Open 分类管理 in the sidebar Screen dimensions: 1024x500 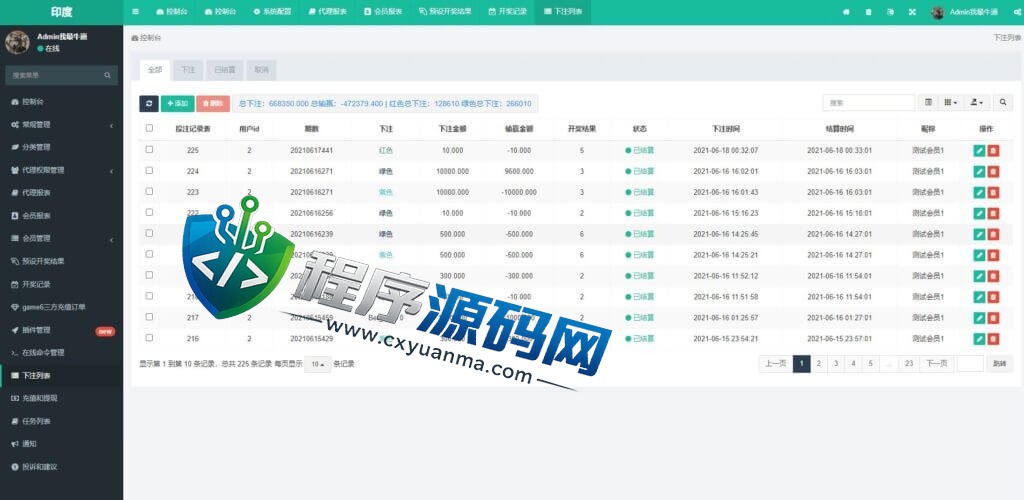tap(61, 147)
